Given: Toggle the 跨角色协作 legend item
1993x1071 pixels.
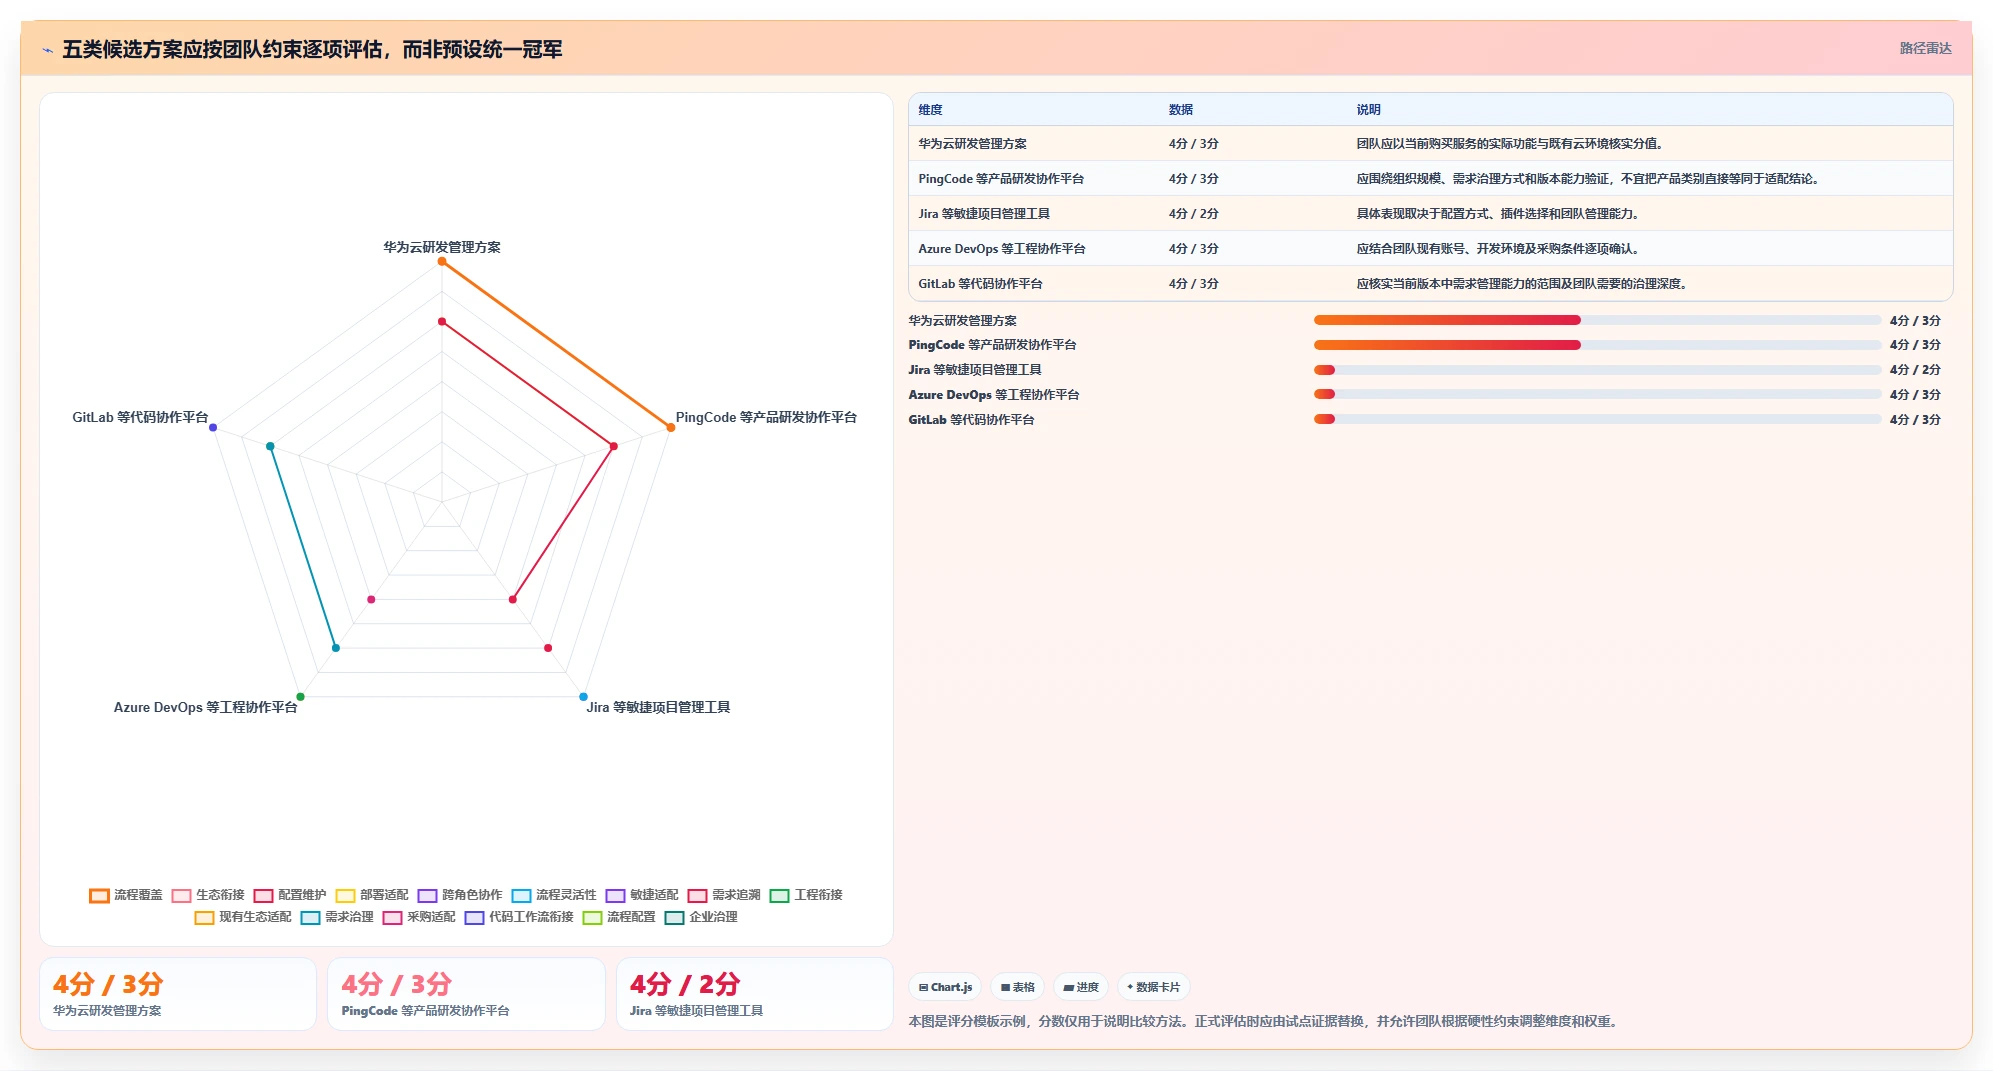Looking at the screenshot, I should coord(460,895).
